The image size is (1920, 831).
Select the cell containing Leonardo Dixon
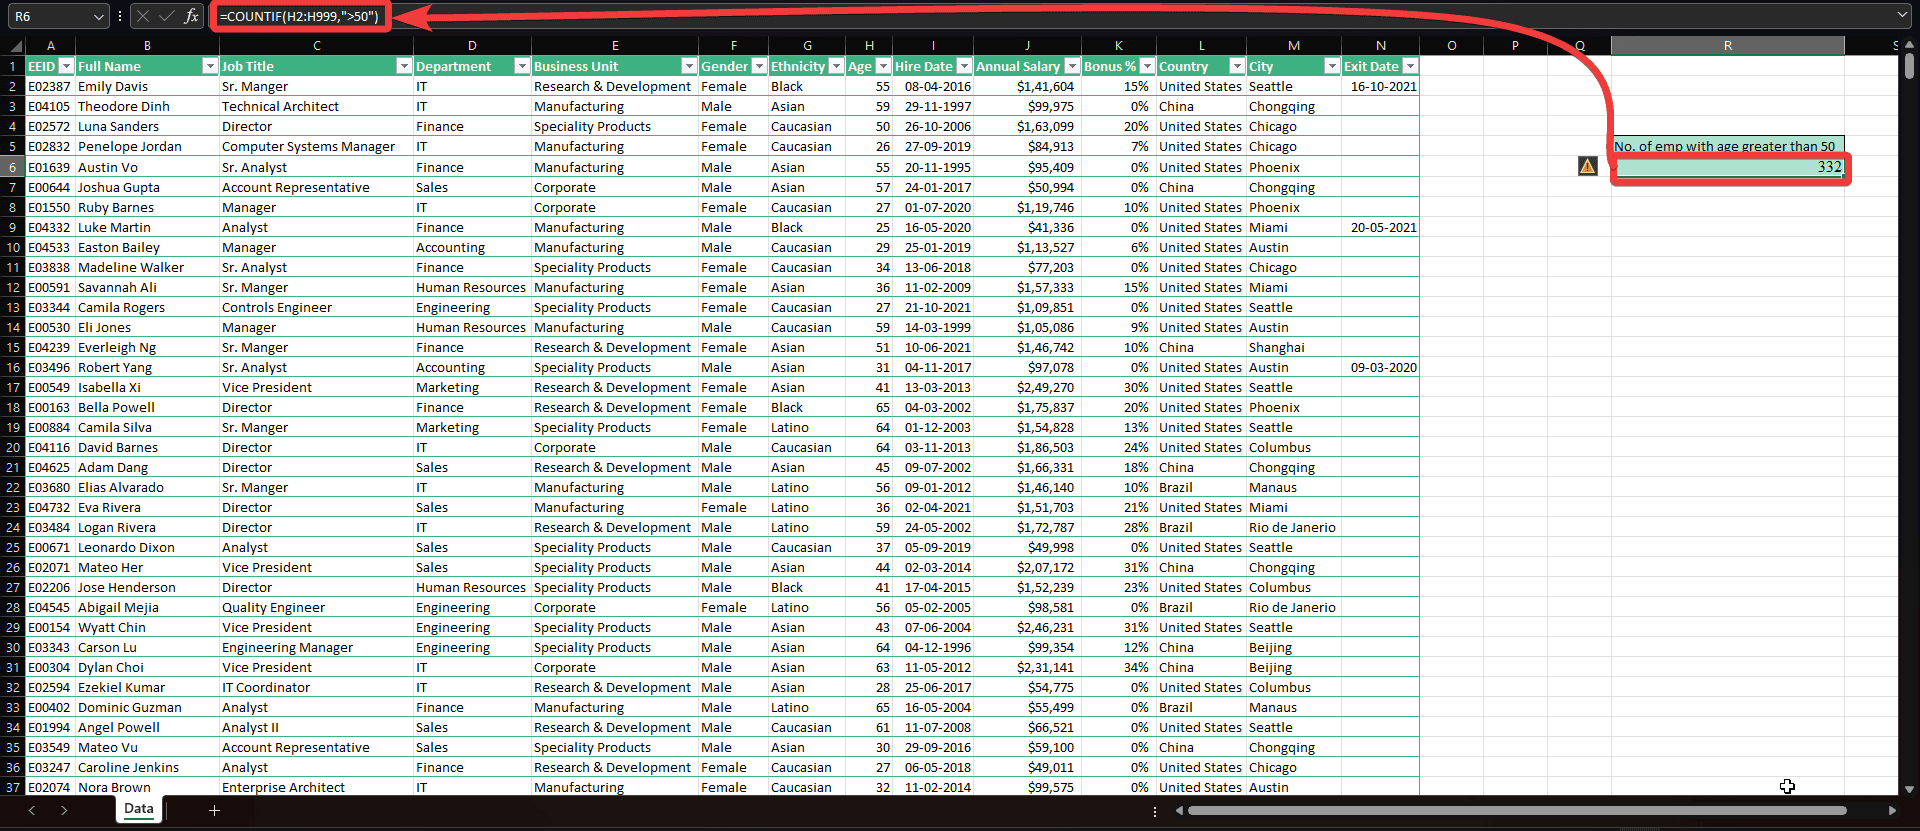[147, 547]
